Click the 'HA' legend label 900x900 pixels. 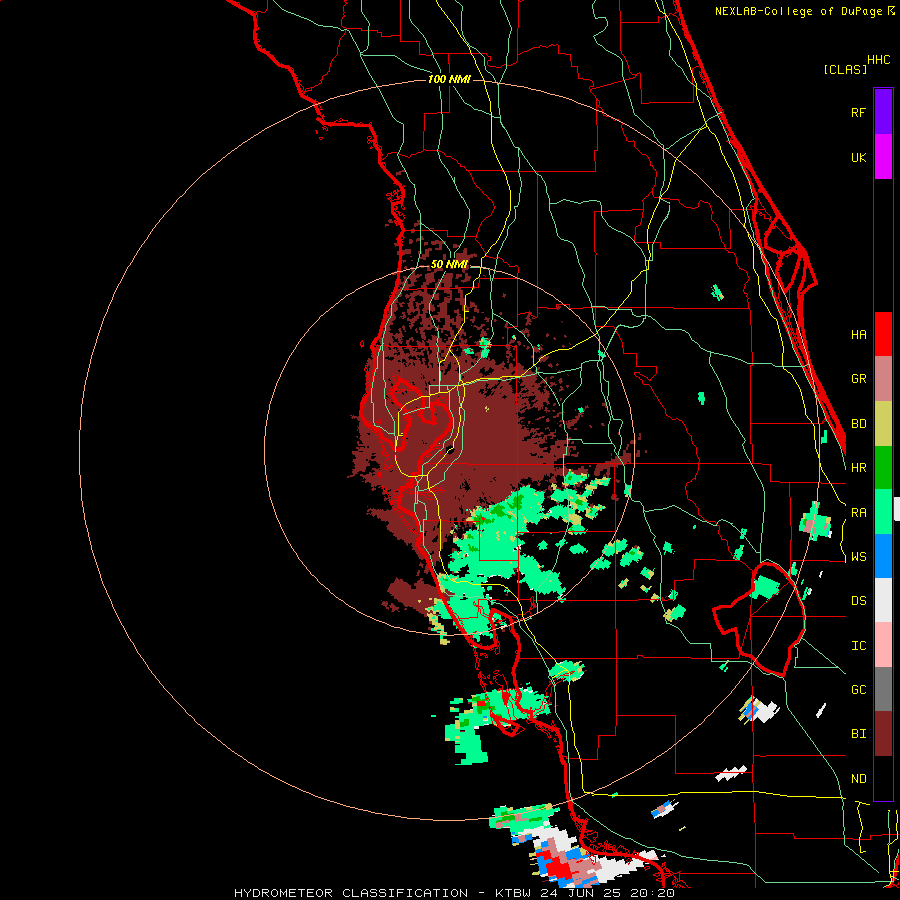pyautogui.click(x=858, y=335)
